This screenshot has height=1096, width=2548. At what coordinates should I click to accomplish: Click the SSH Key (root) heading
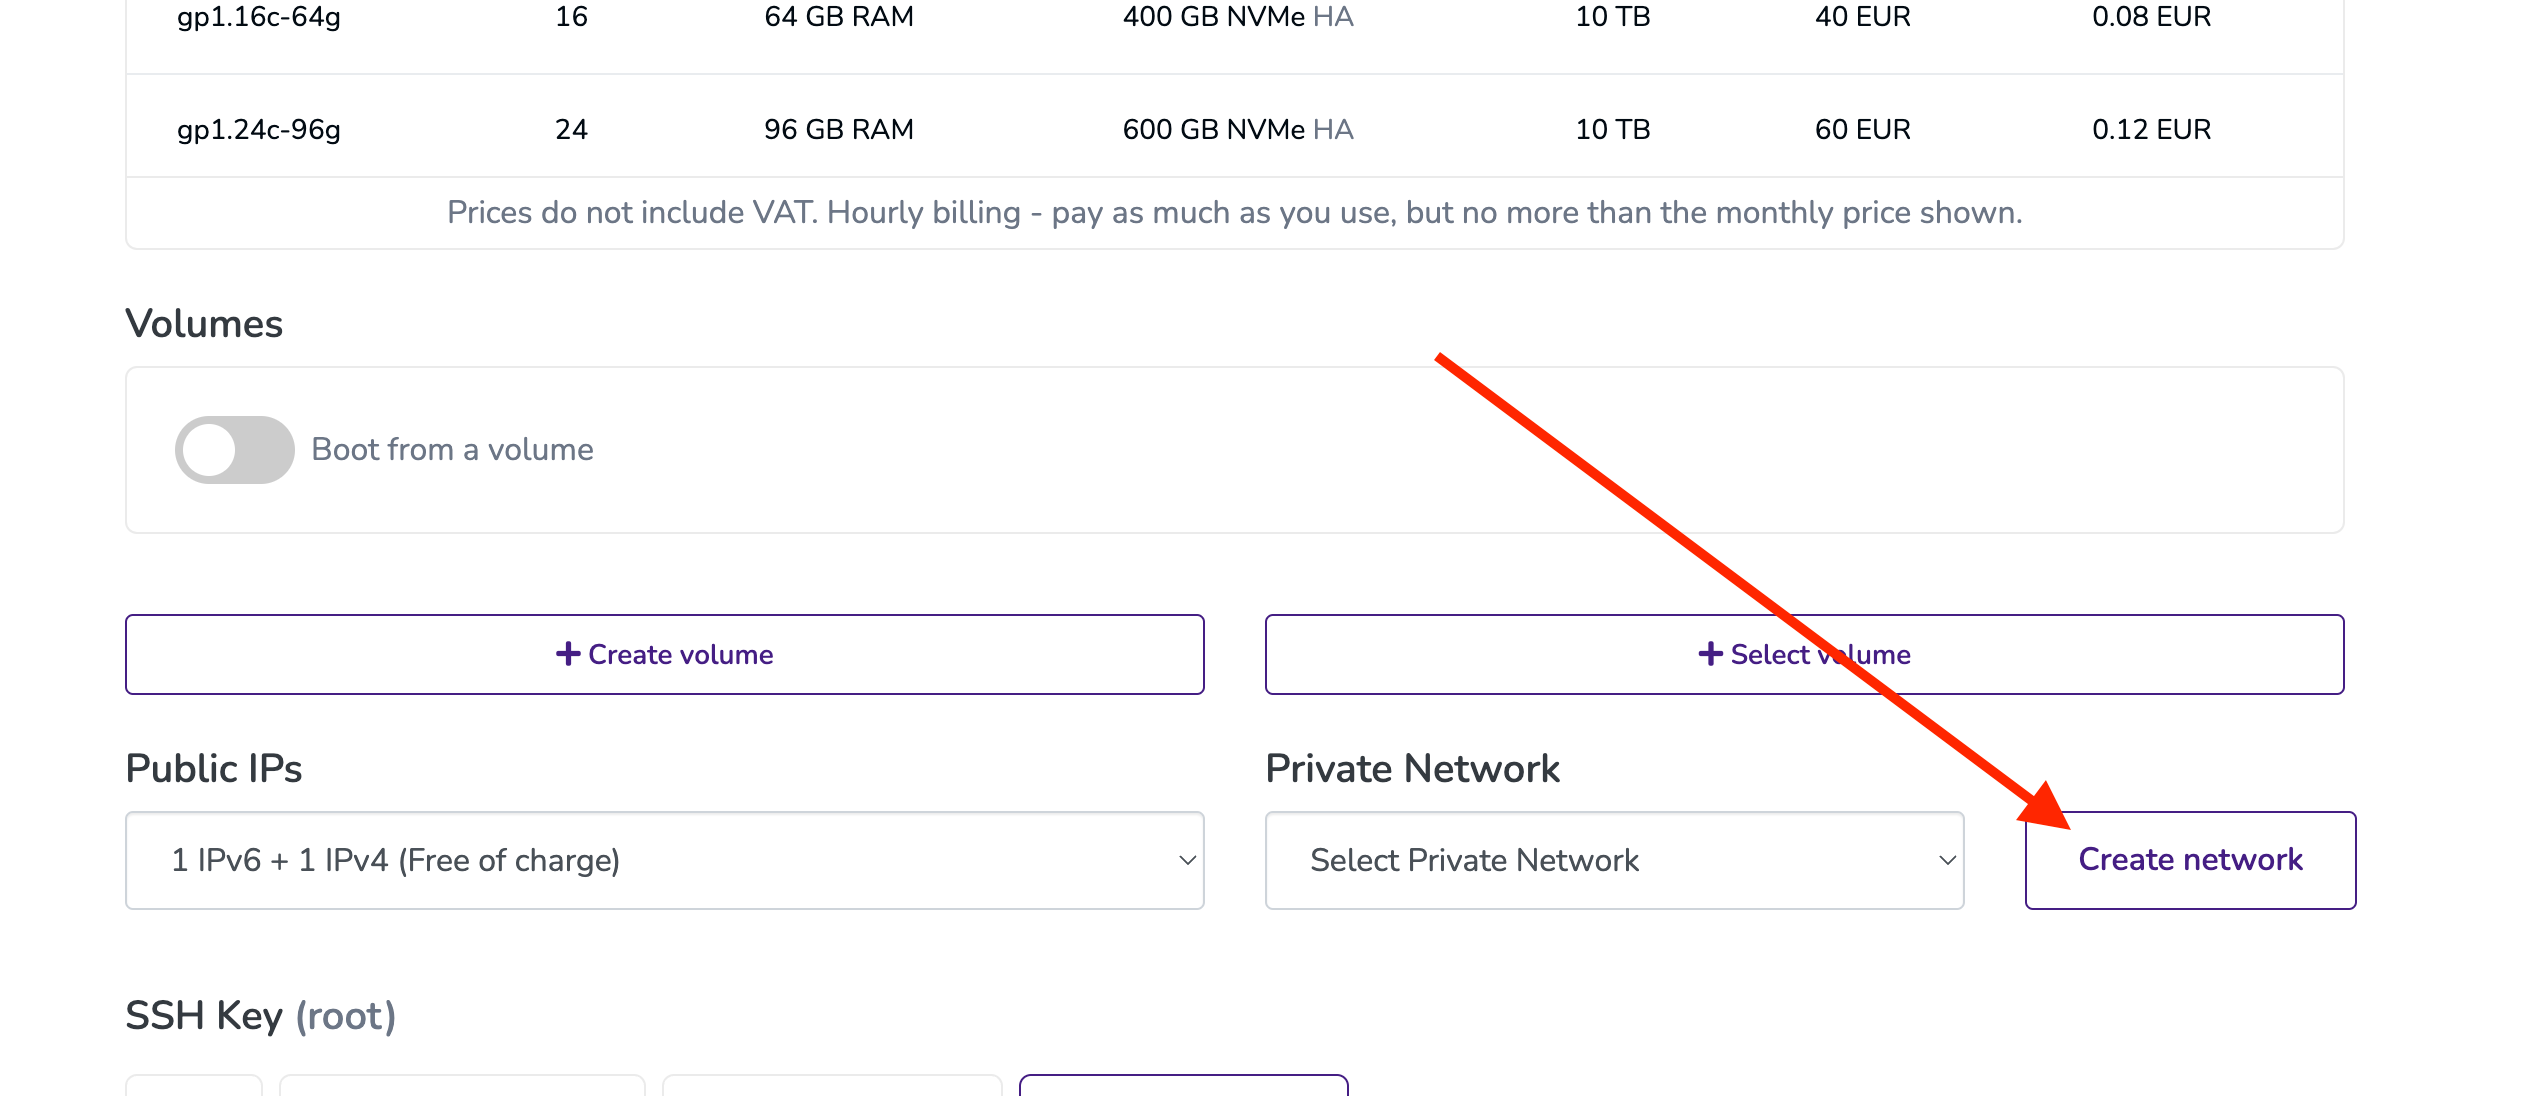coord(260,1016)
